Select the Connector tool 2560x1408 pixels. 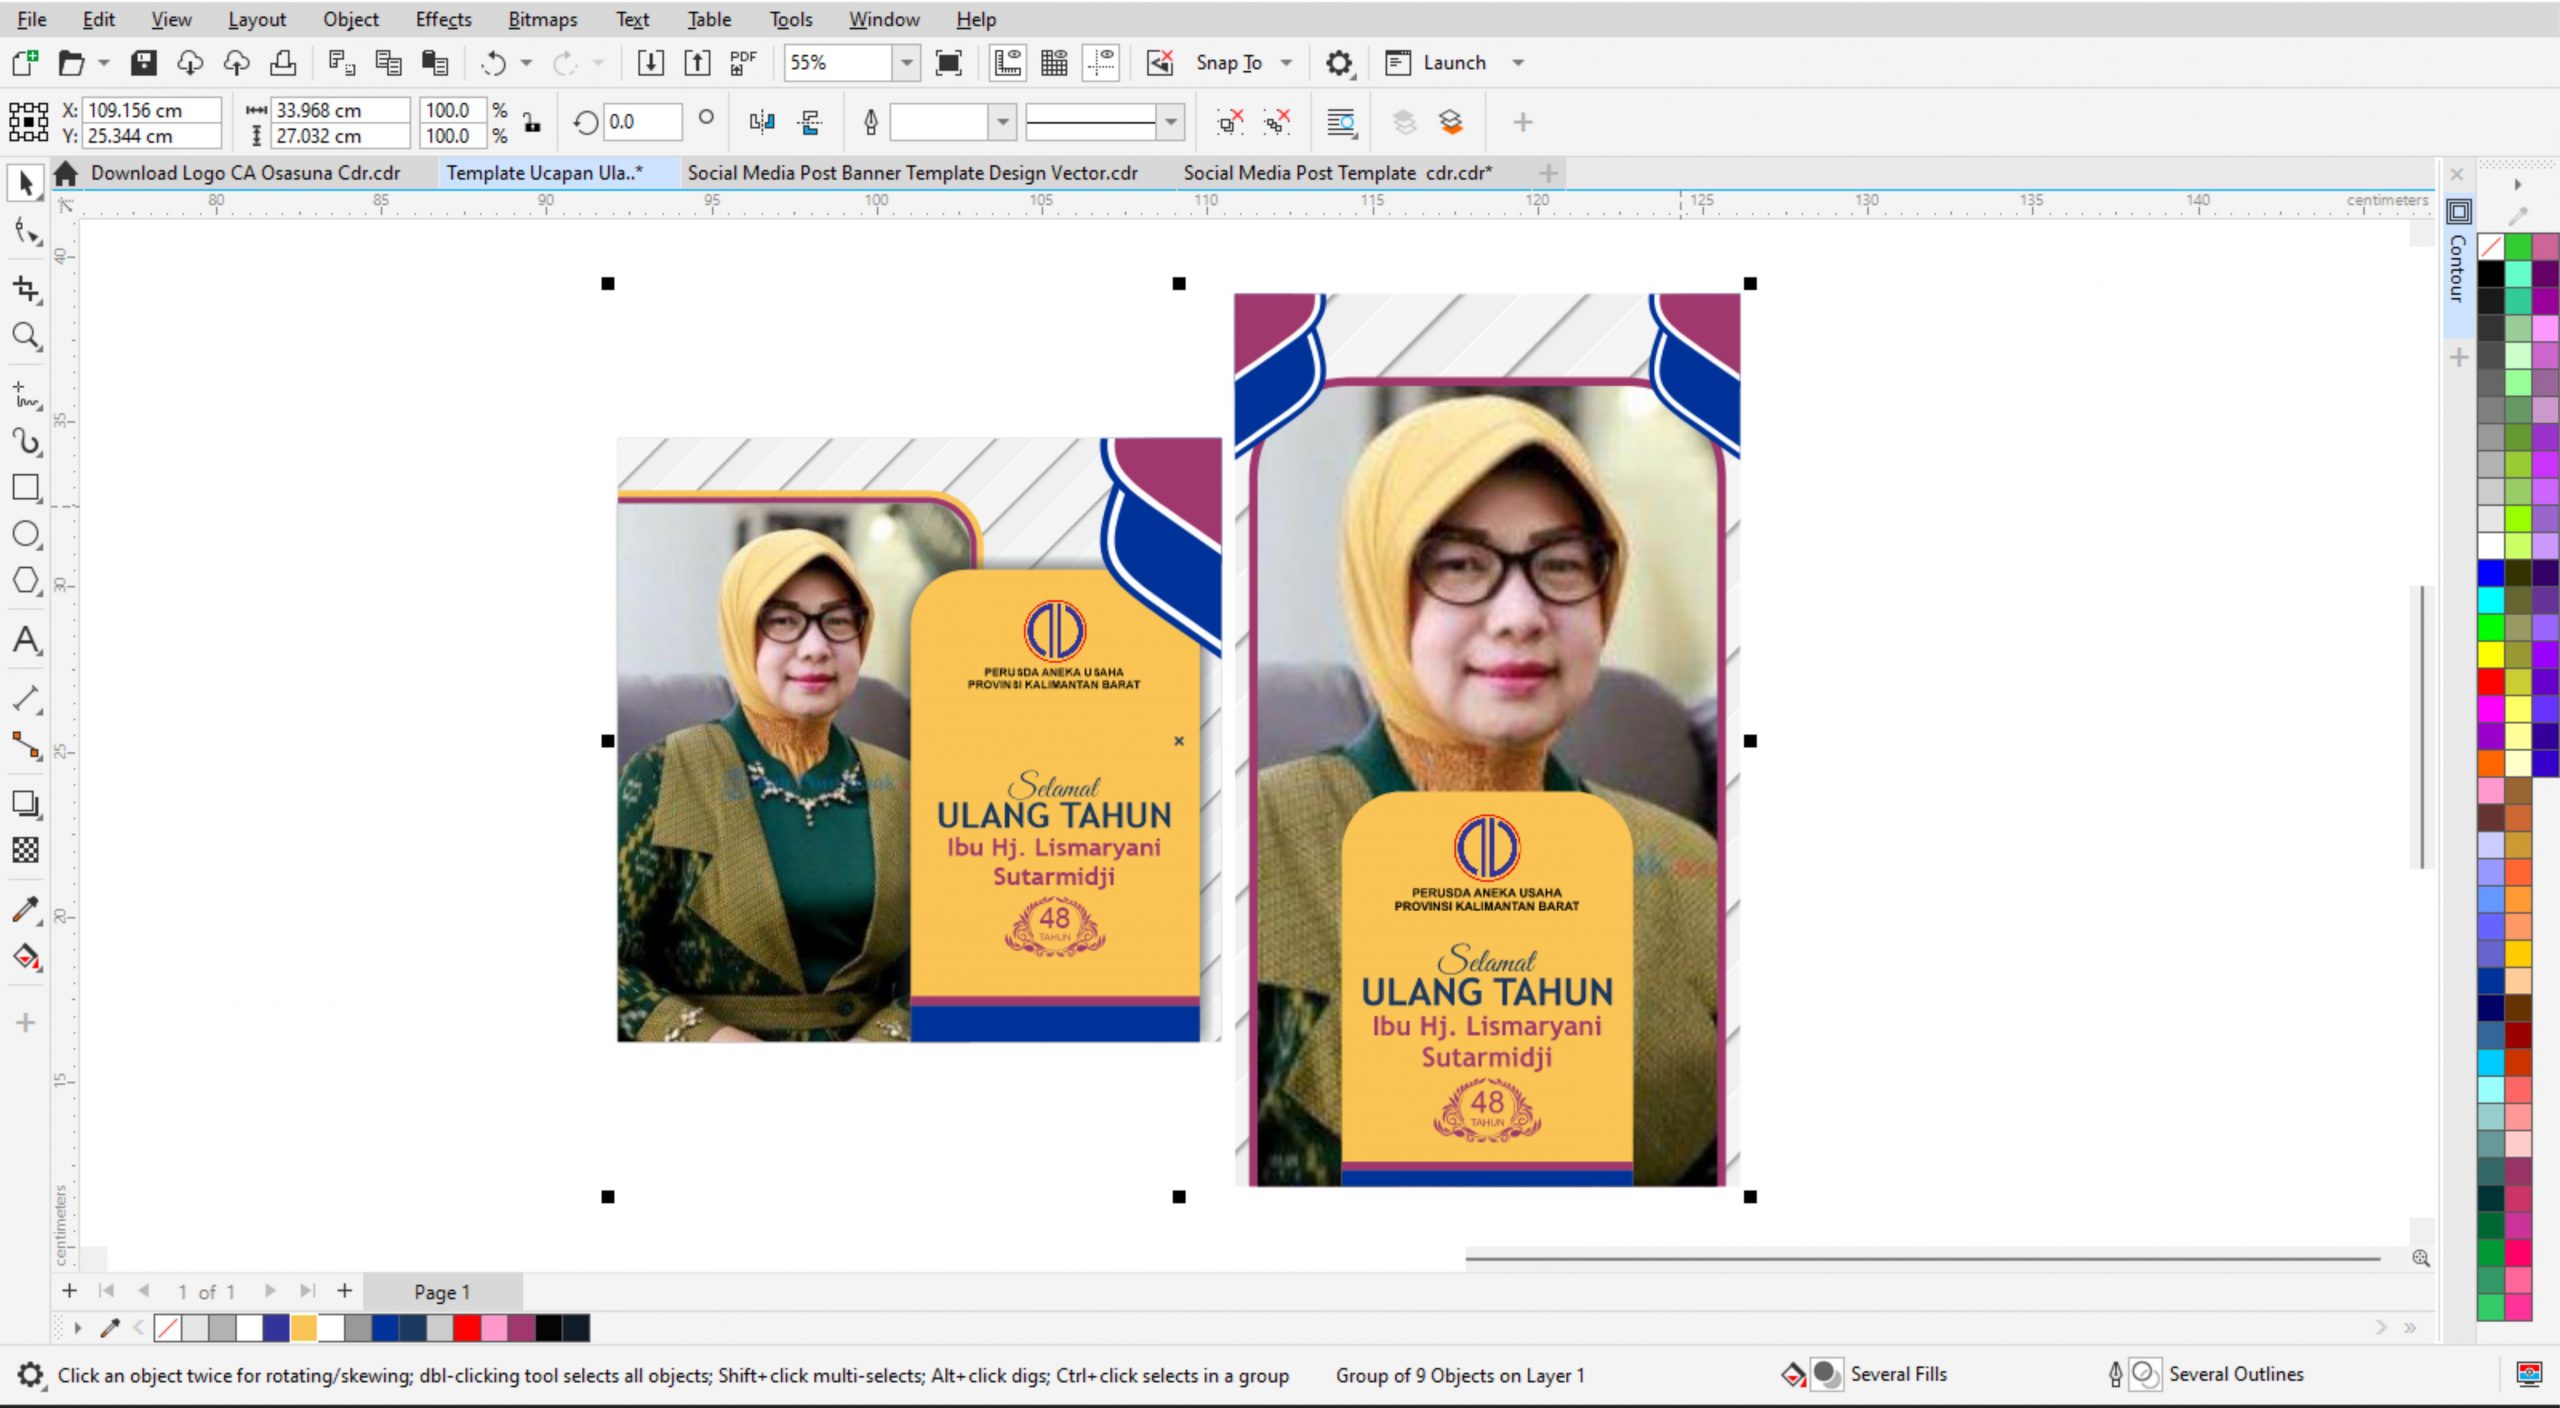coord(25,745)
